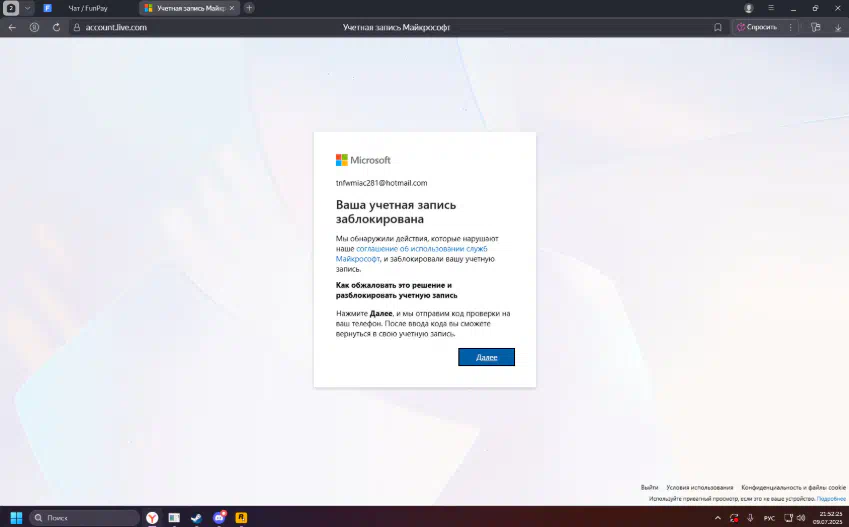
Task: Reload the current page
Action: (x=56, y=27)
